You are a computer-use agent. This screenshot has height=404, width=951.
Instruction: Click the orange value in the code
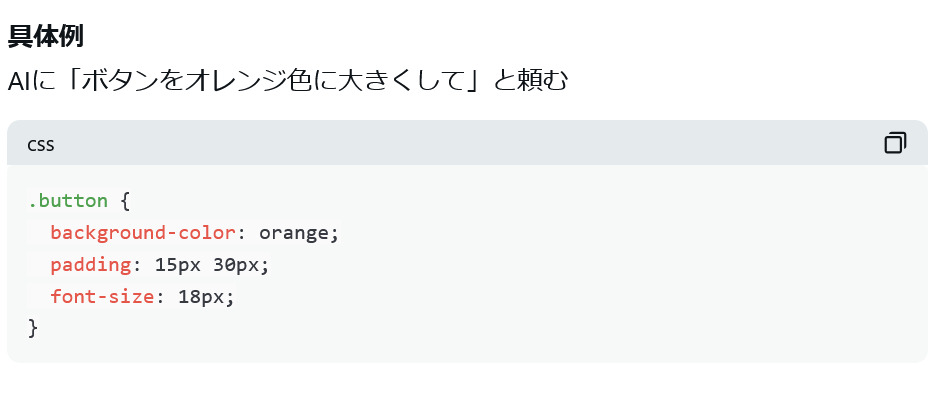click(295, 233)
